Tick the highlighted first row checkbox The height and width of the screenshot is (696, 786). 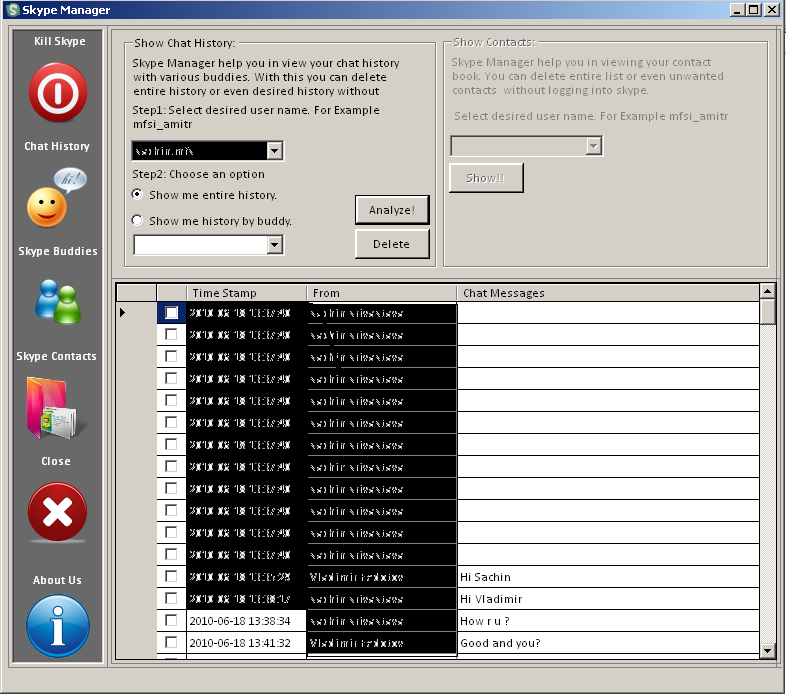point(171,313)
